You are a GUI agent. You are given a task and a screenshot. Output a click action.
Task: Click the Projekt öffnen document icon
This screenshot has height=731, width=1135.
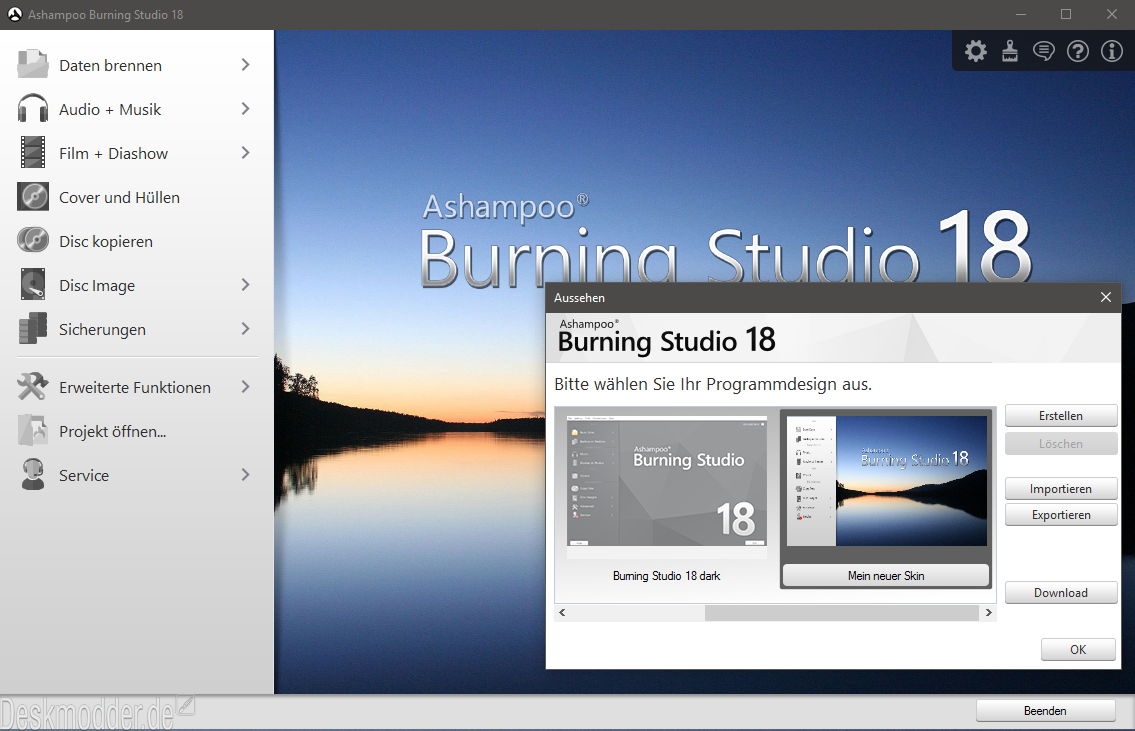33,431
